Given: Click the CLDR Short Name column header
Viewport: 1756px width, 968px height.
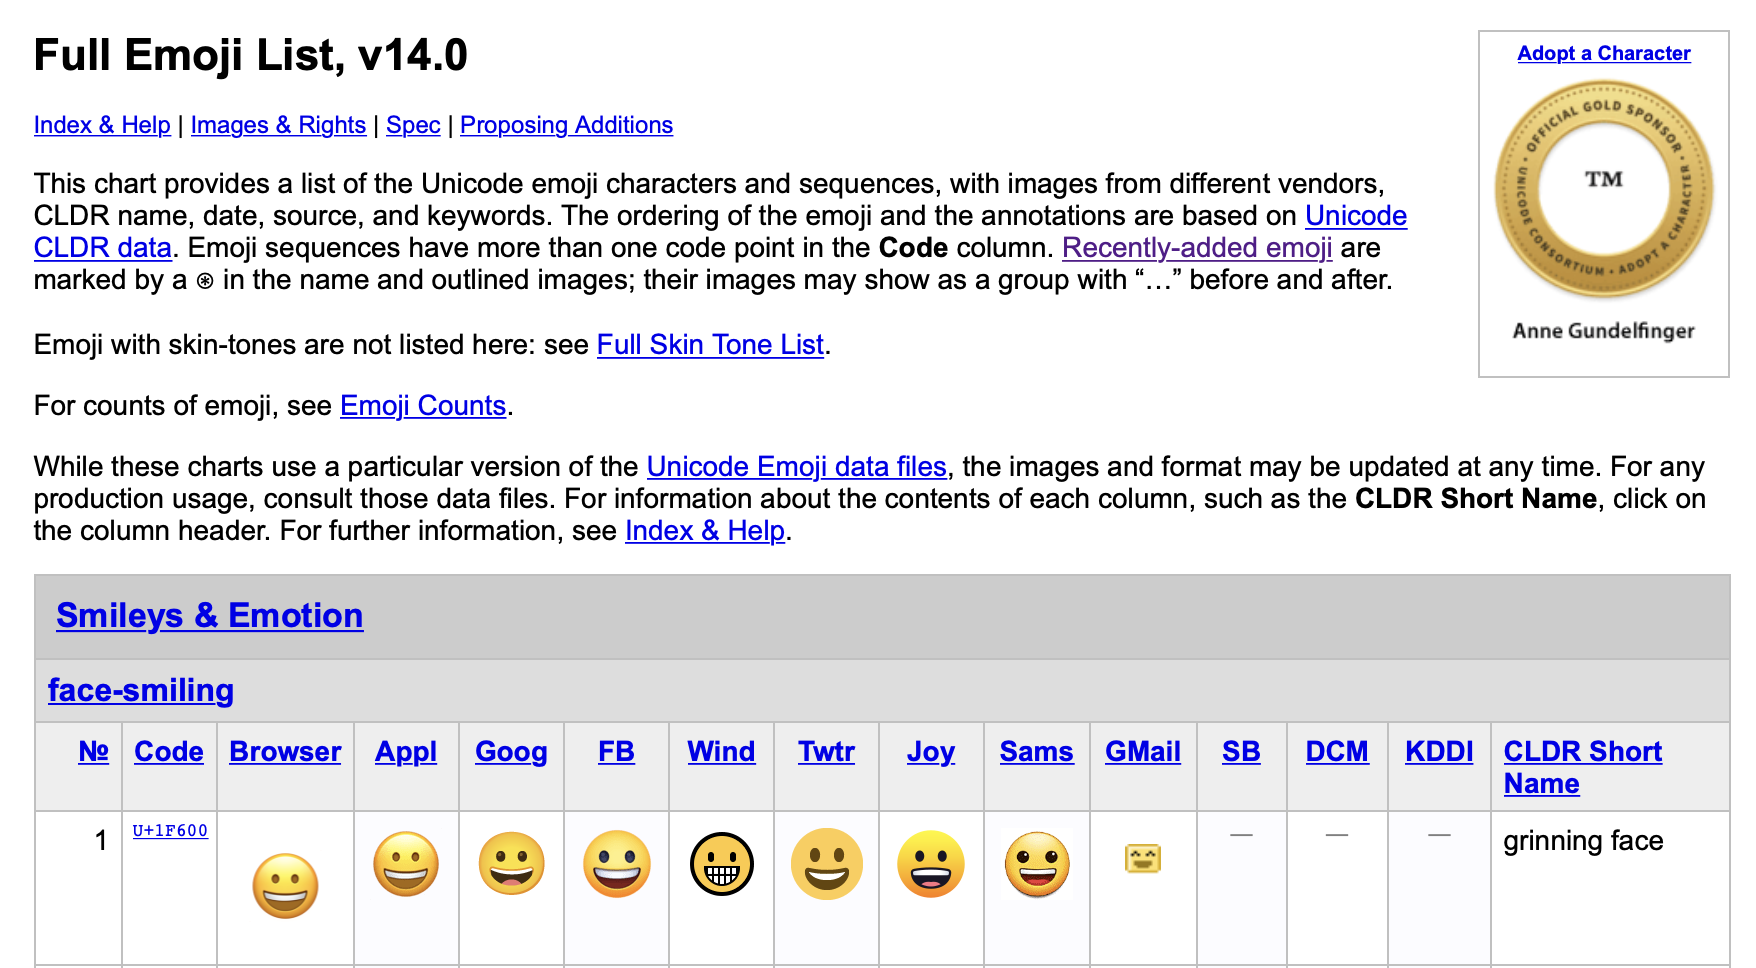Looking at the screenshot, I should tap(1582, 767).
